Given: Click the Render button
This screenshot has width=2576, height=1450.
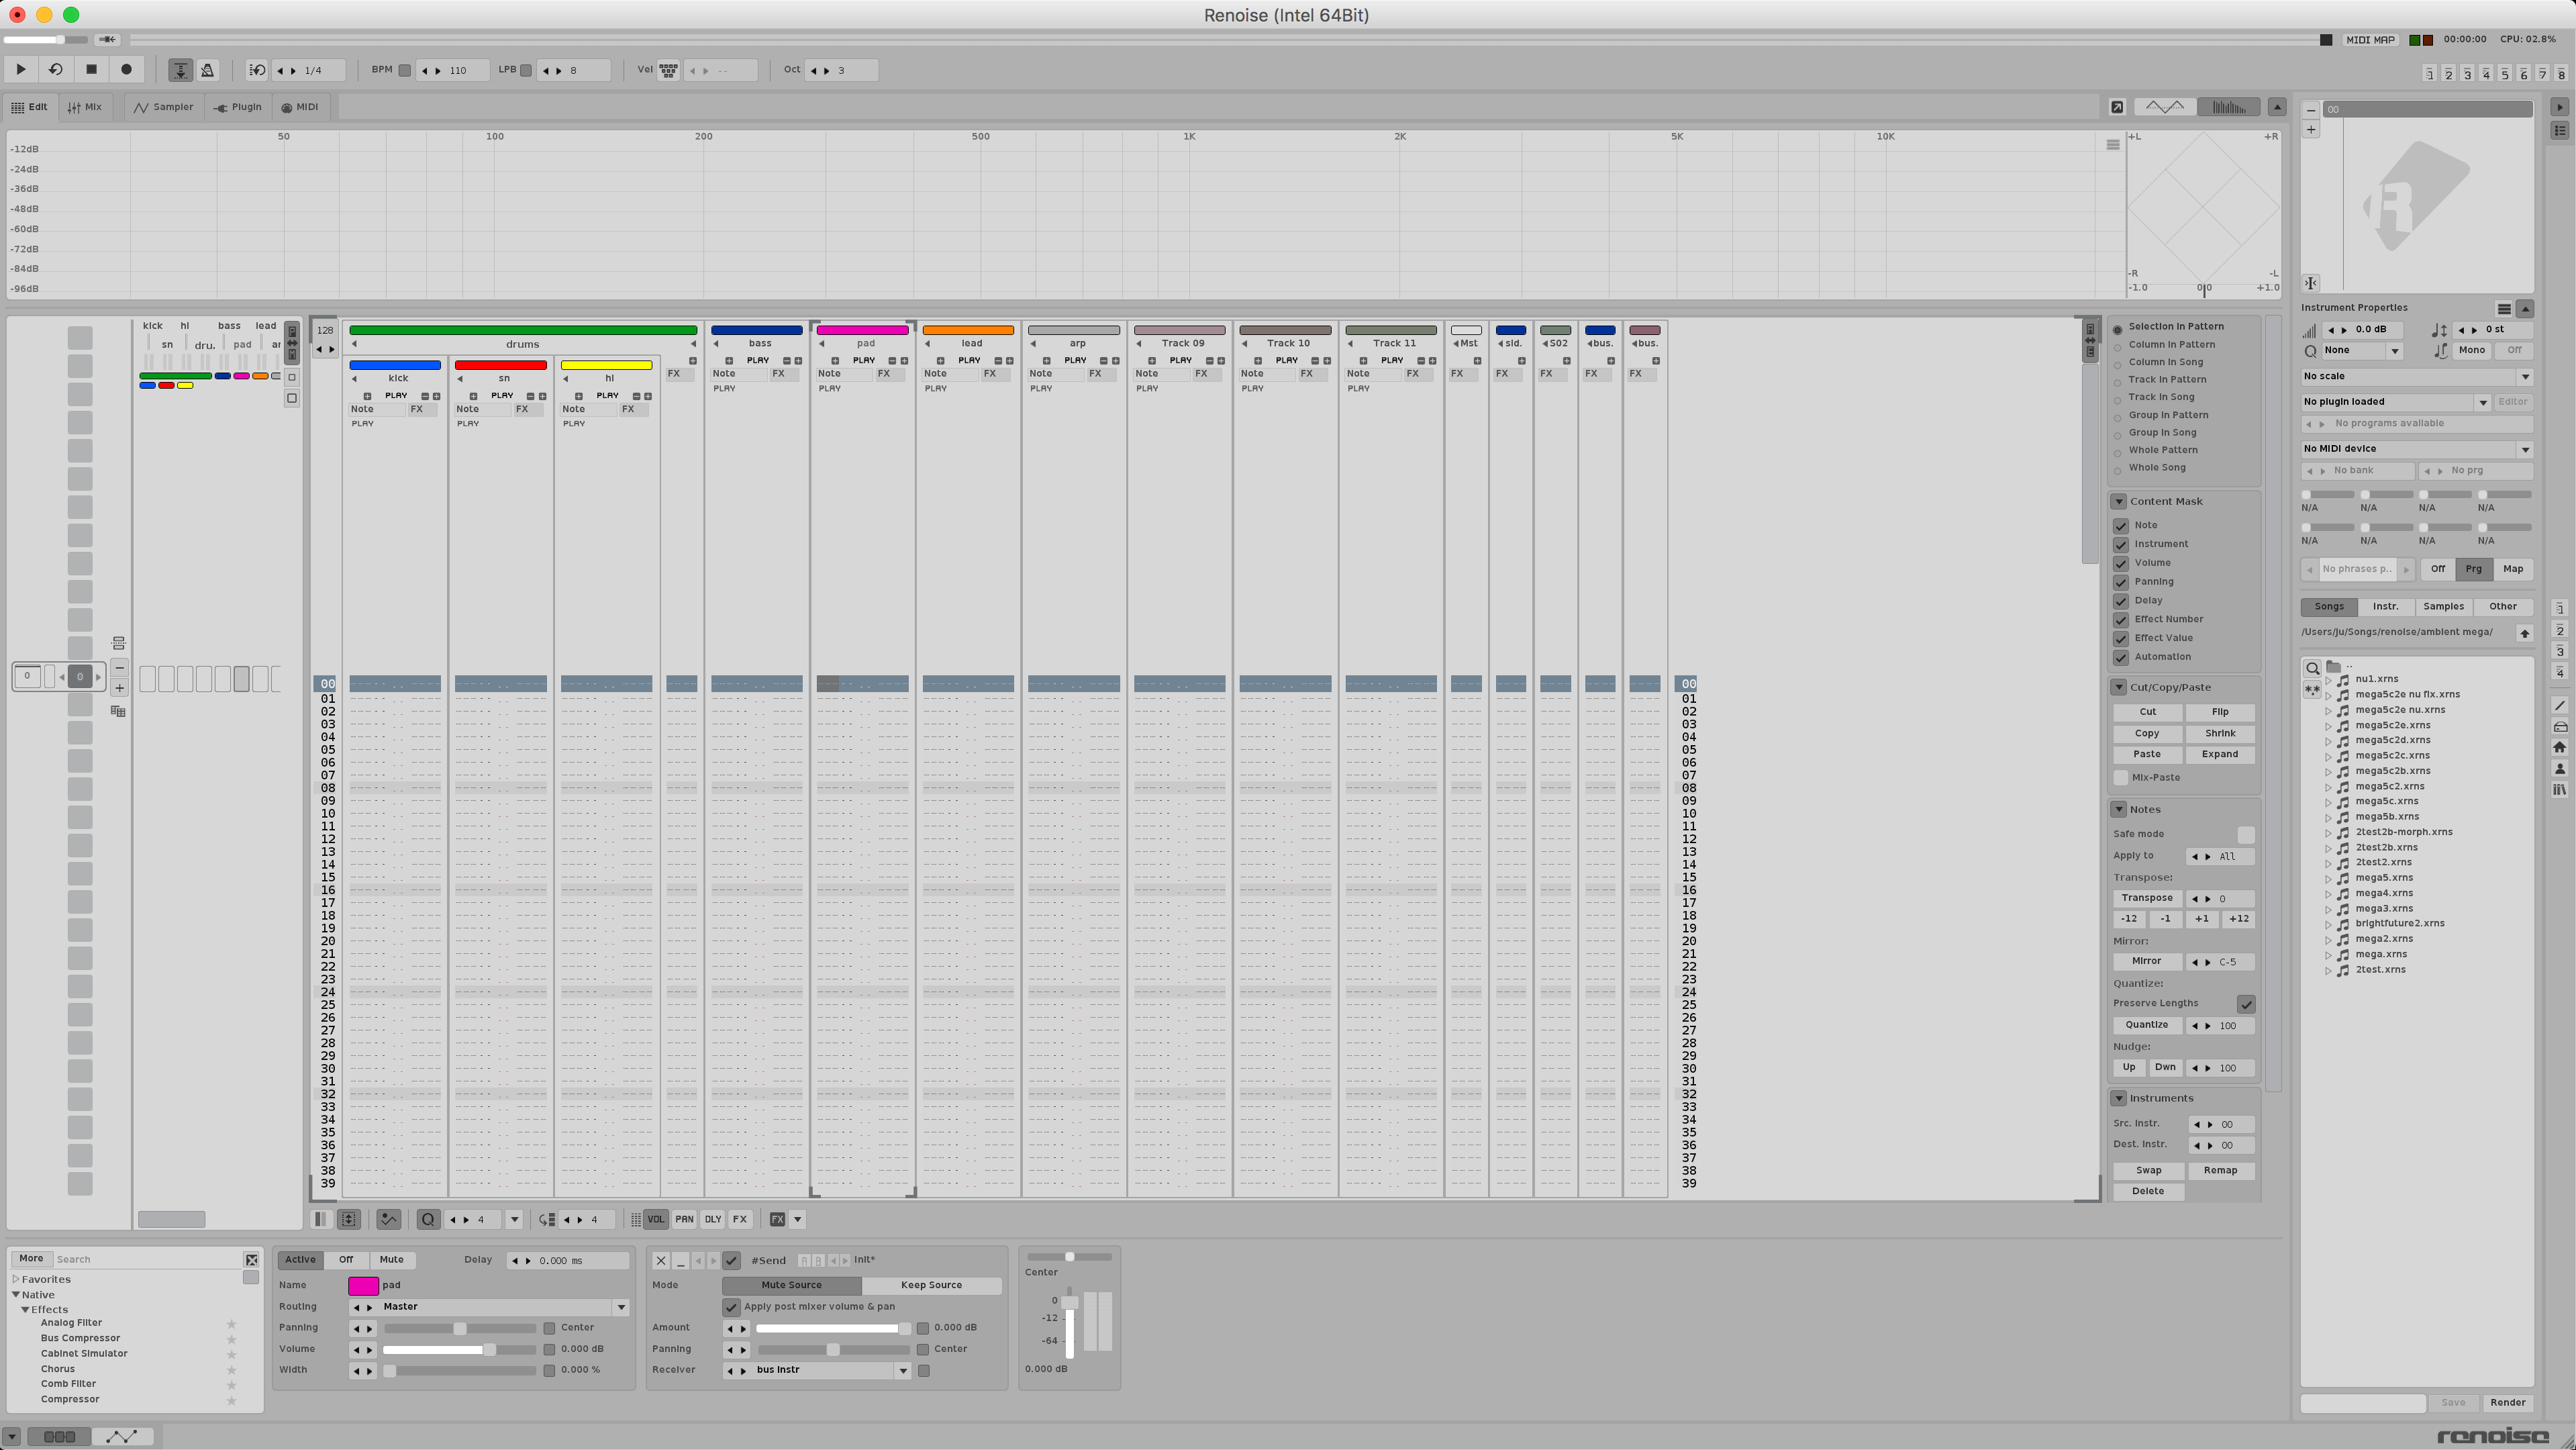Looking at the screenshot, I should click(x=2507, y=1403).
